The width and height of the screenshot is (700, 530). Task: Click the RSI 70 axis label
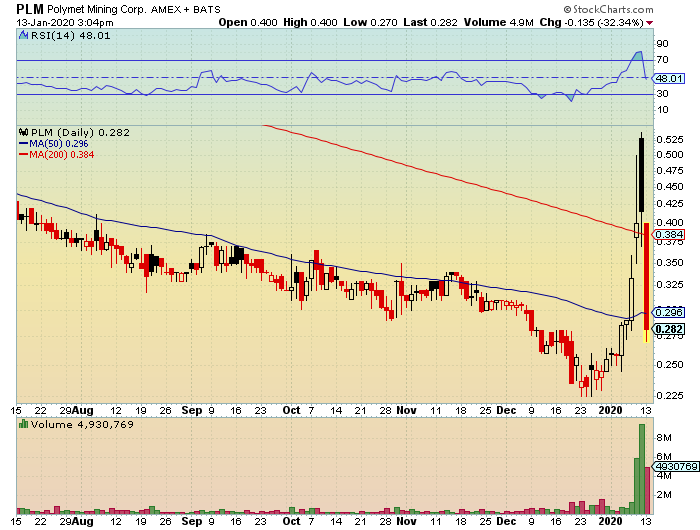pyautogui.click(x=662, y=60)
